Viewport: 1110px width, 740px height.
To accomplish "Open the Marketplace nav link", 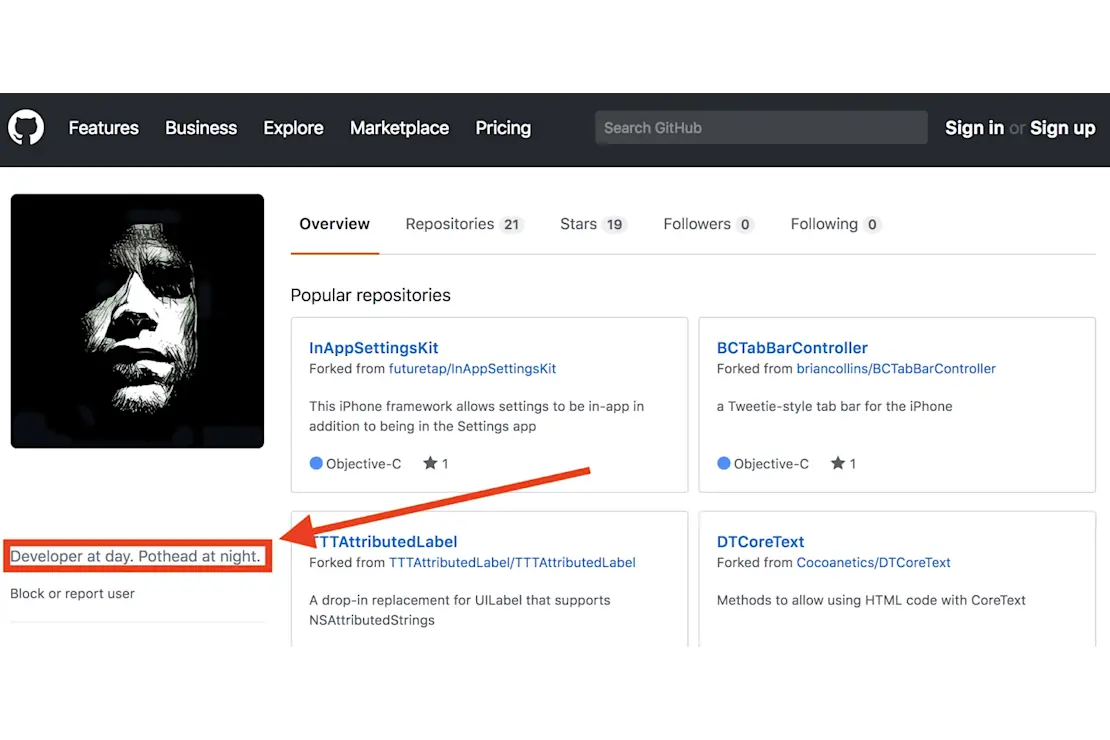I will 399,128.
